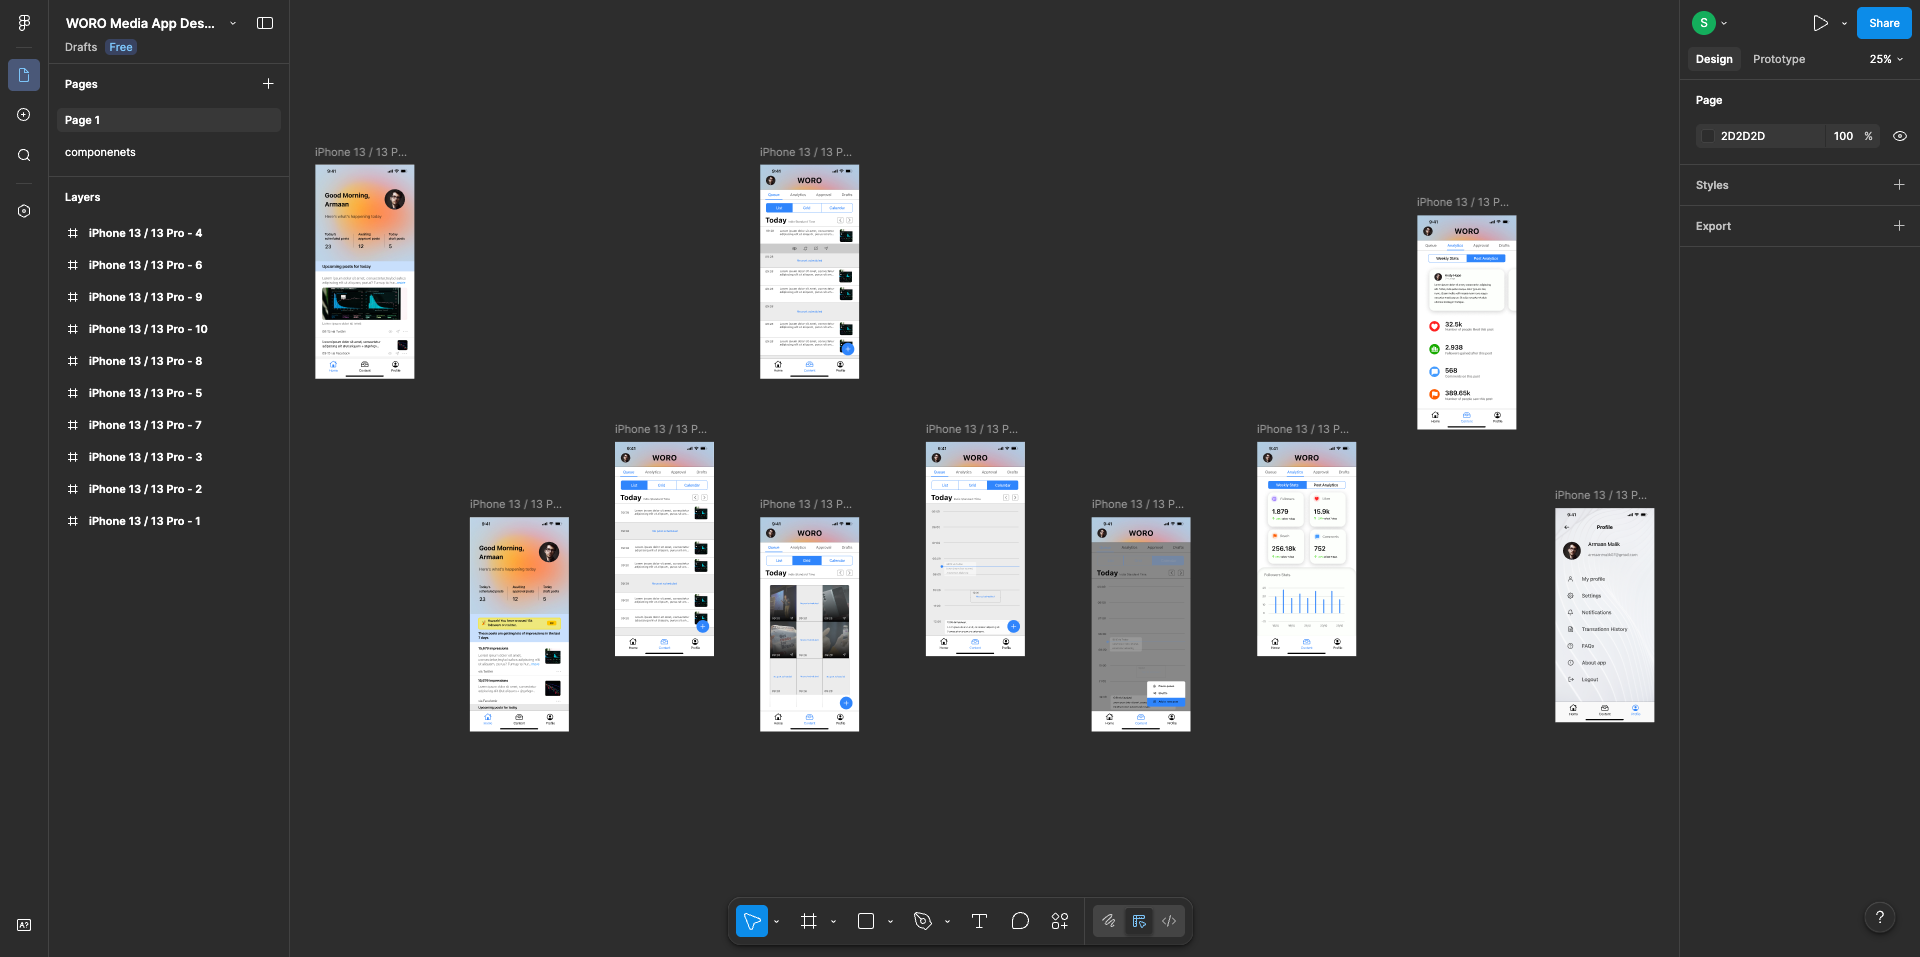The width and height of the screenshot is (1920, 957).
Task: Open the Figma main menu logo icon
Action: click(x=24, y=22)
